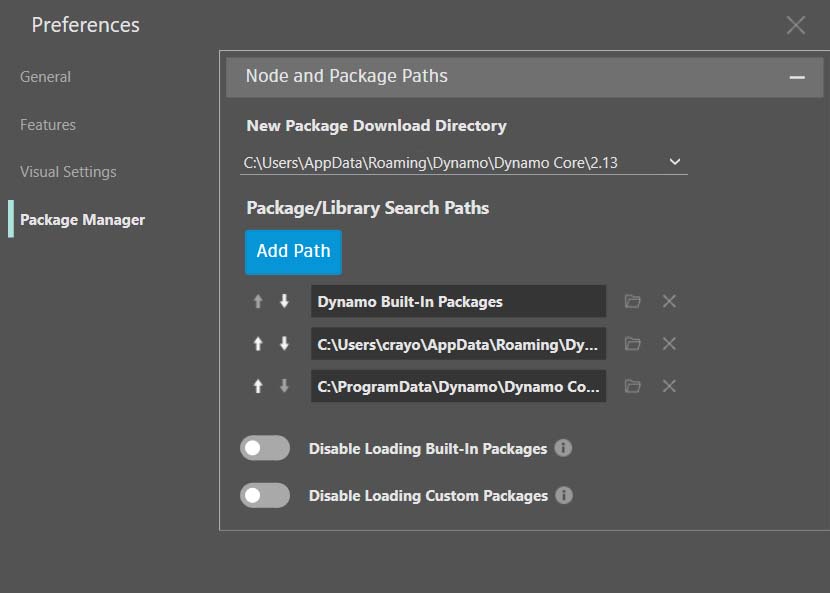The height and width of the screenshot is (593, 830).
Task: Browse folder for C:\ProgramData path
Action: 633,386
